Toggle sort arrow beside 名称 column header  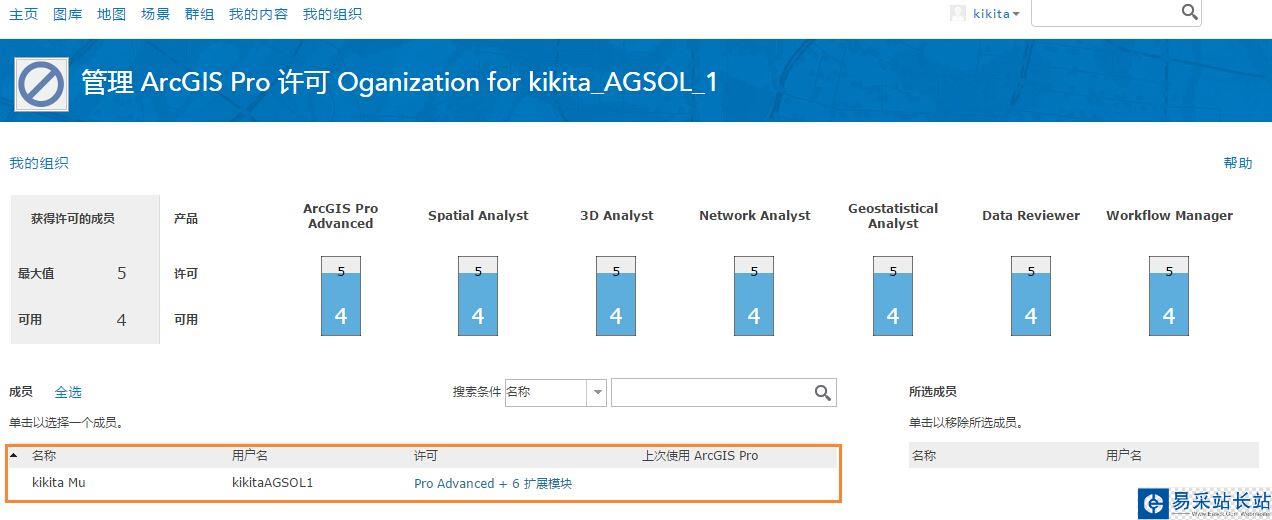pos(14,455)
